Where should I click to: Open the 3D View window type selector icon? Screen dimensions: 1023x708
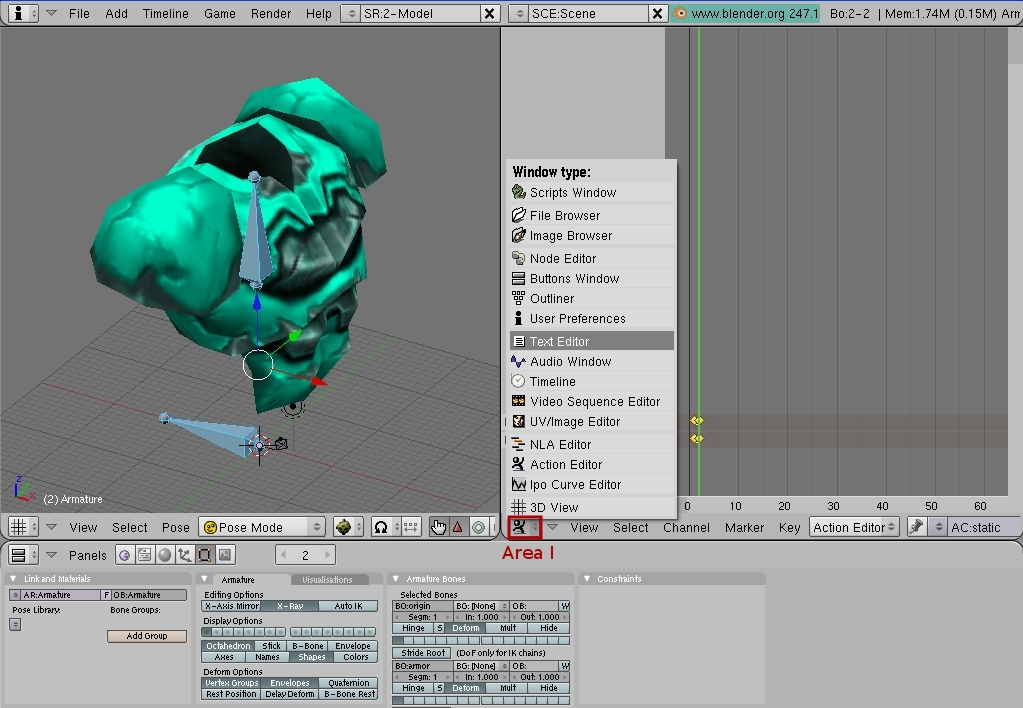tap(23, 527)
